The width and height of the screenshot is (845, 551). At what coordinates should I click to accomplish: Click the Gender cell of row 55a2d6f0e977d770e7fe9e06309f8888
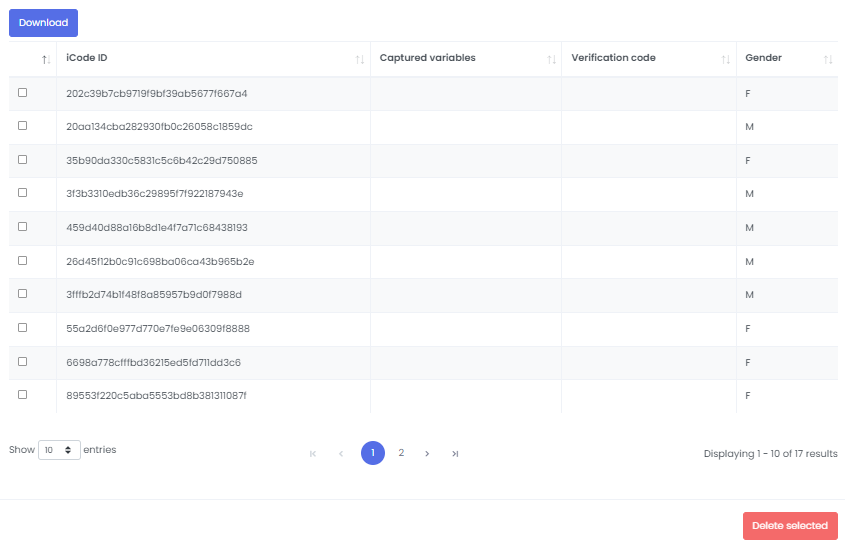click(748, 328)
